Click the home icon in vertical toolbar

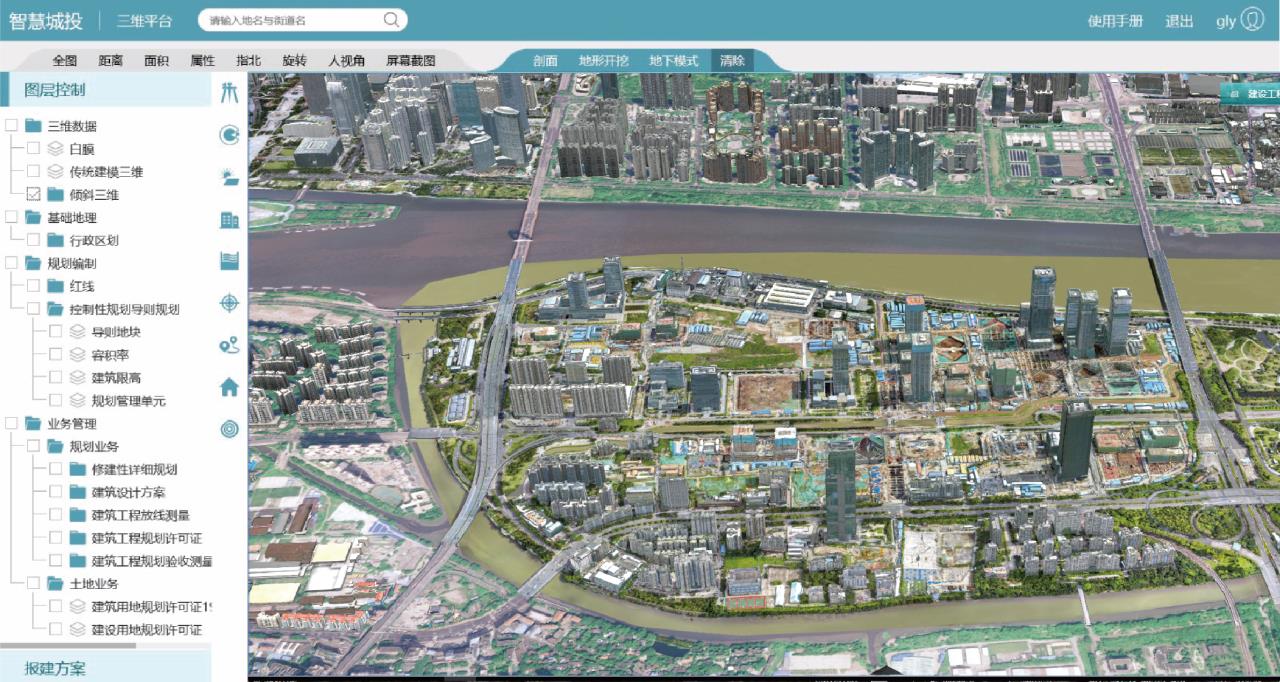coord(230,386)
